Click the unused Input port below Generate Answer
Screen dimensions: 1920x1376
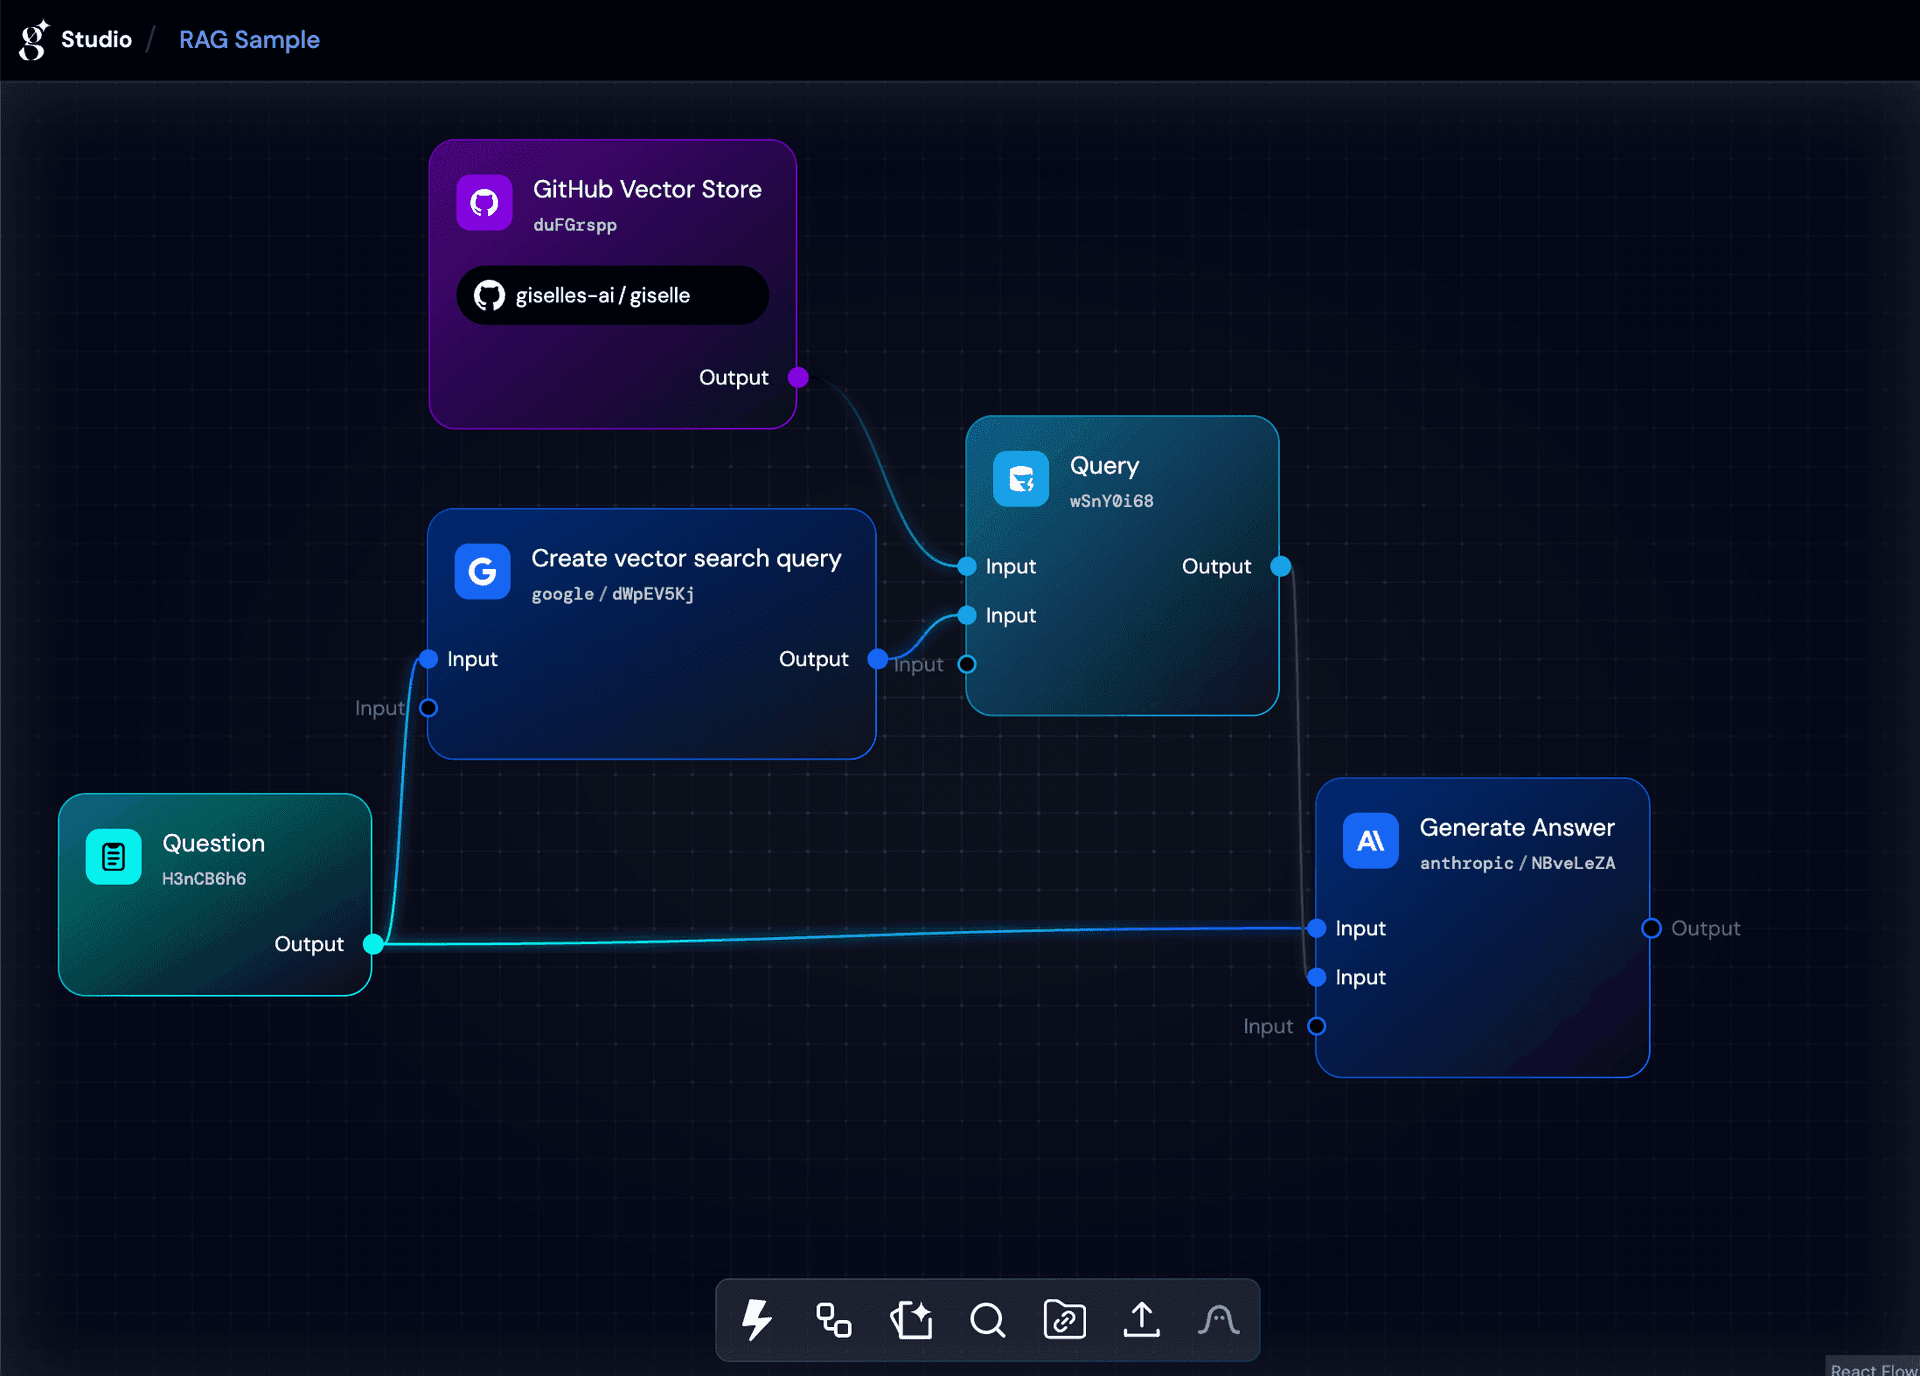tap(1316, 1026)
